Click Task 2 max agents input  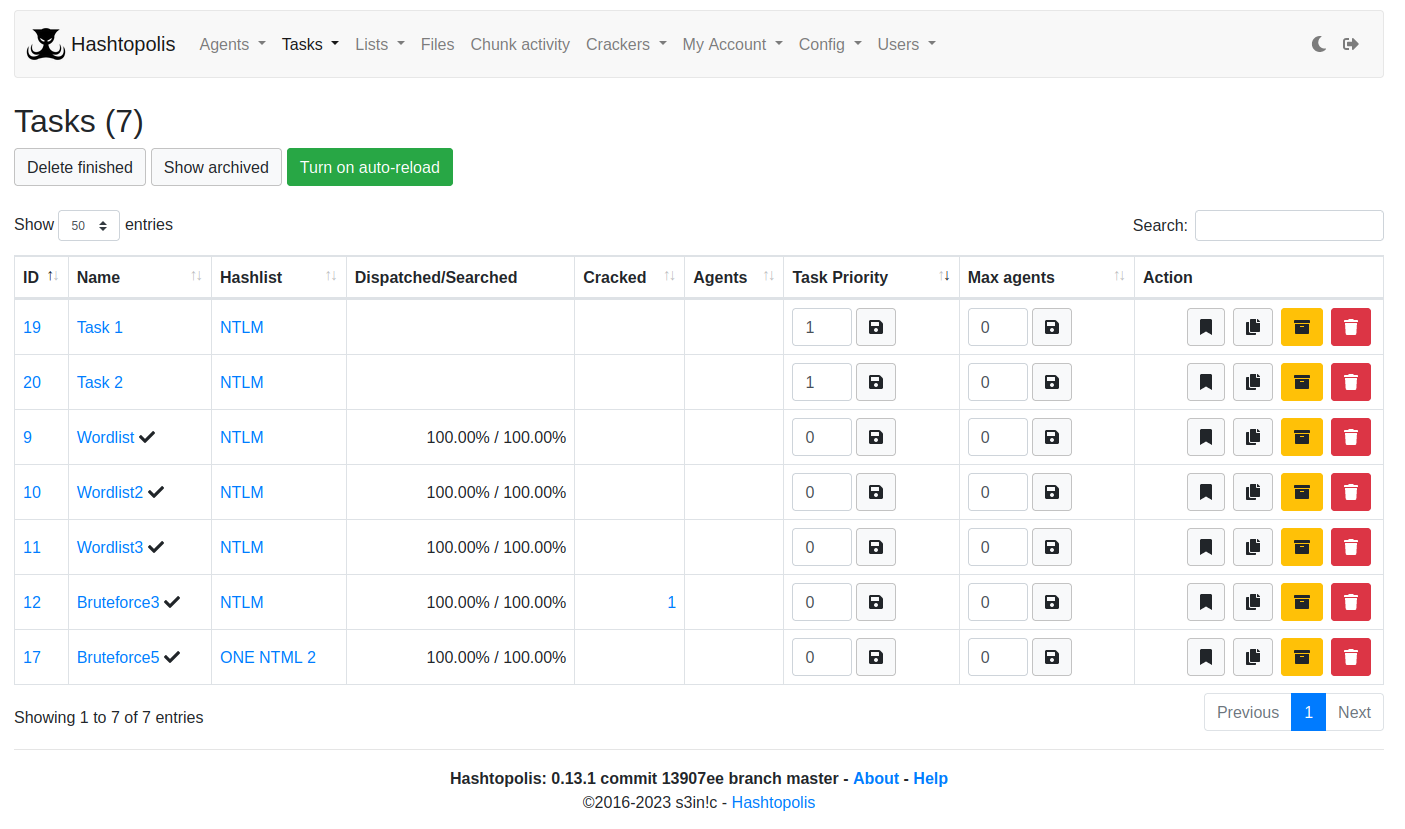coord(998,382)
